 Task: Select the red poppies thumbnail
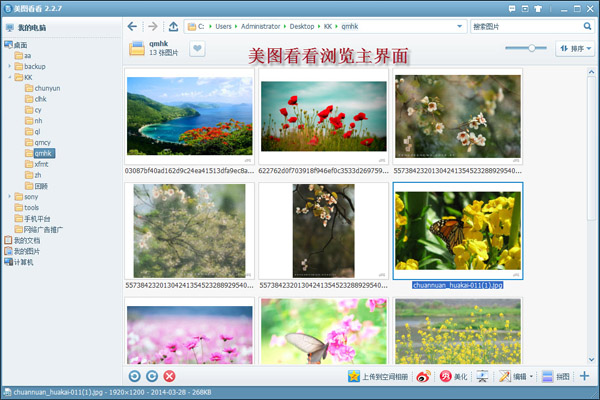(324, 116)
